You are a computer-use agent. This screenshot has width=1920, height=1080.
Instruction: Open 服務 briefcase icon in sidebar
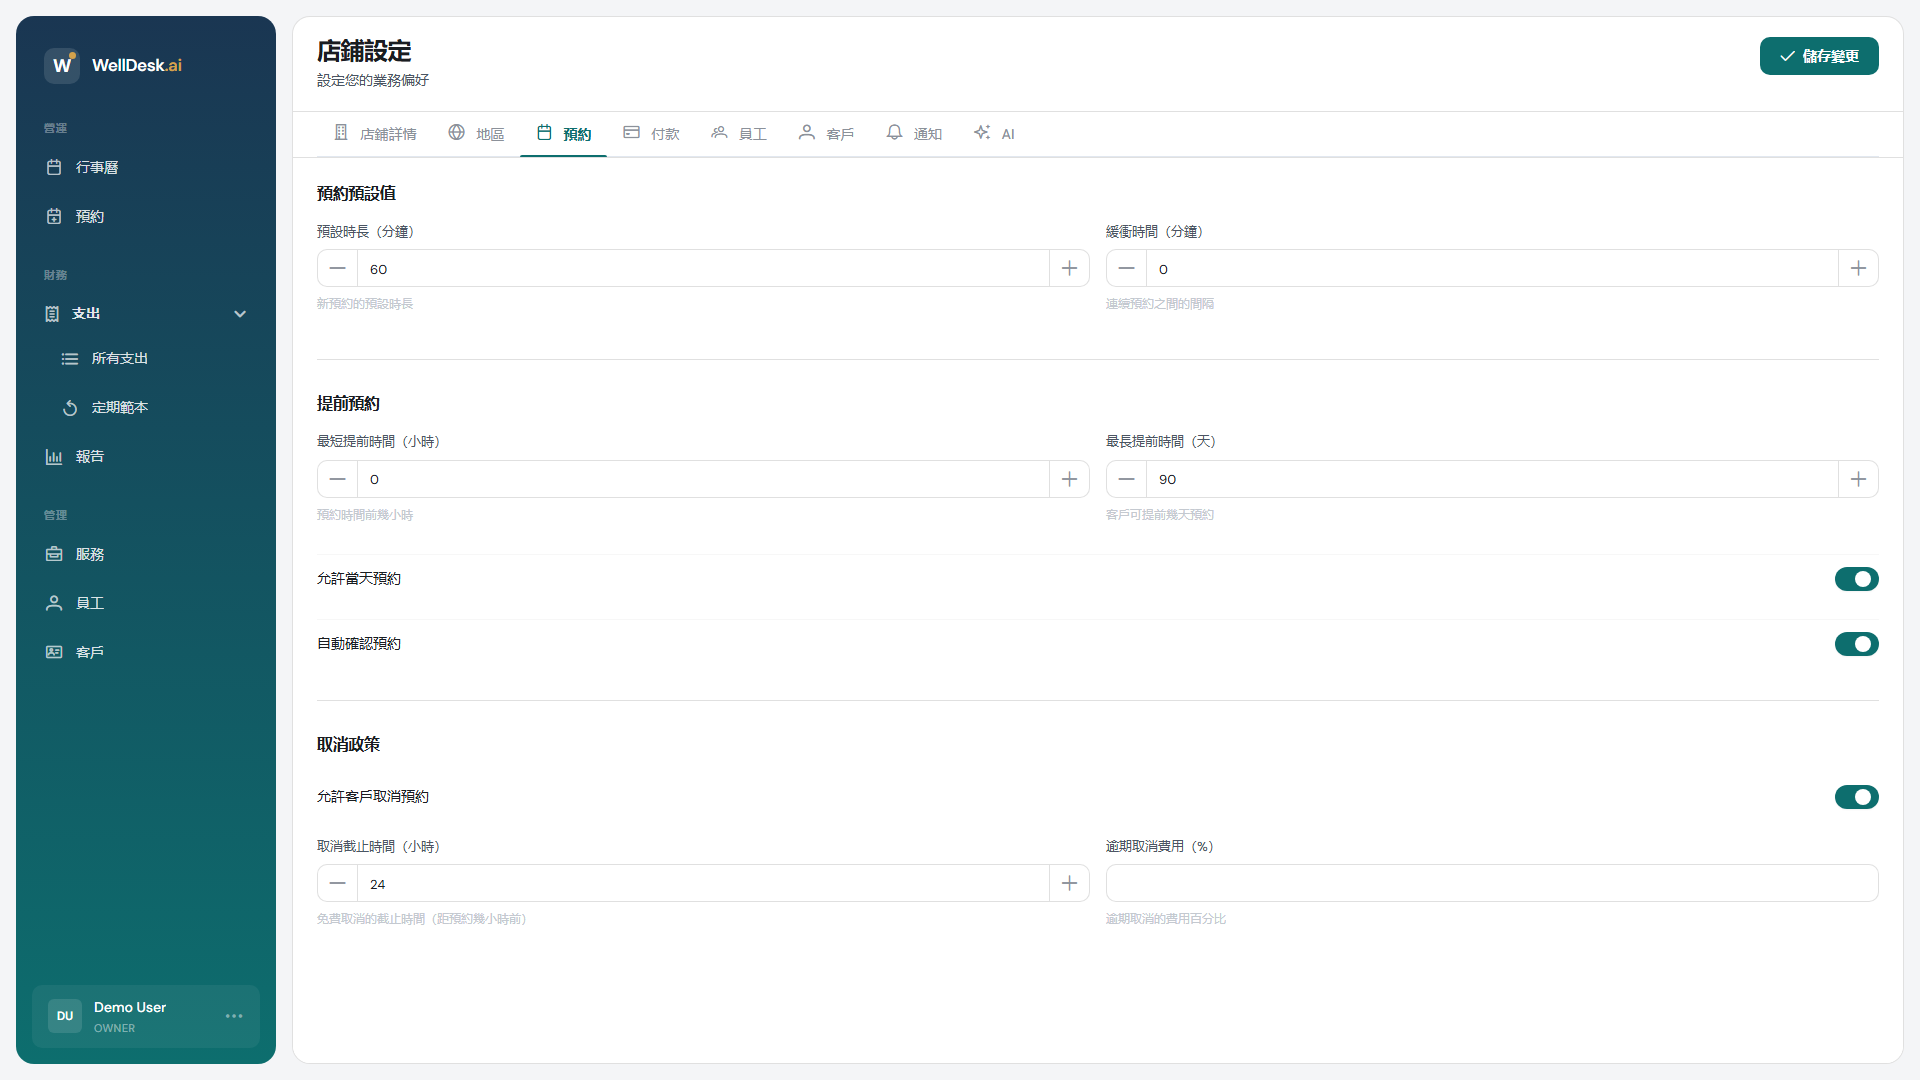coord(54,554)
